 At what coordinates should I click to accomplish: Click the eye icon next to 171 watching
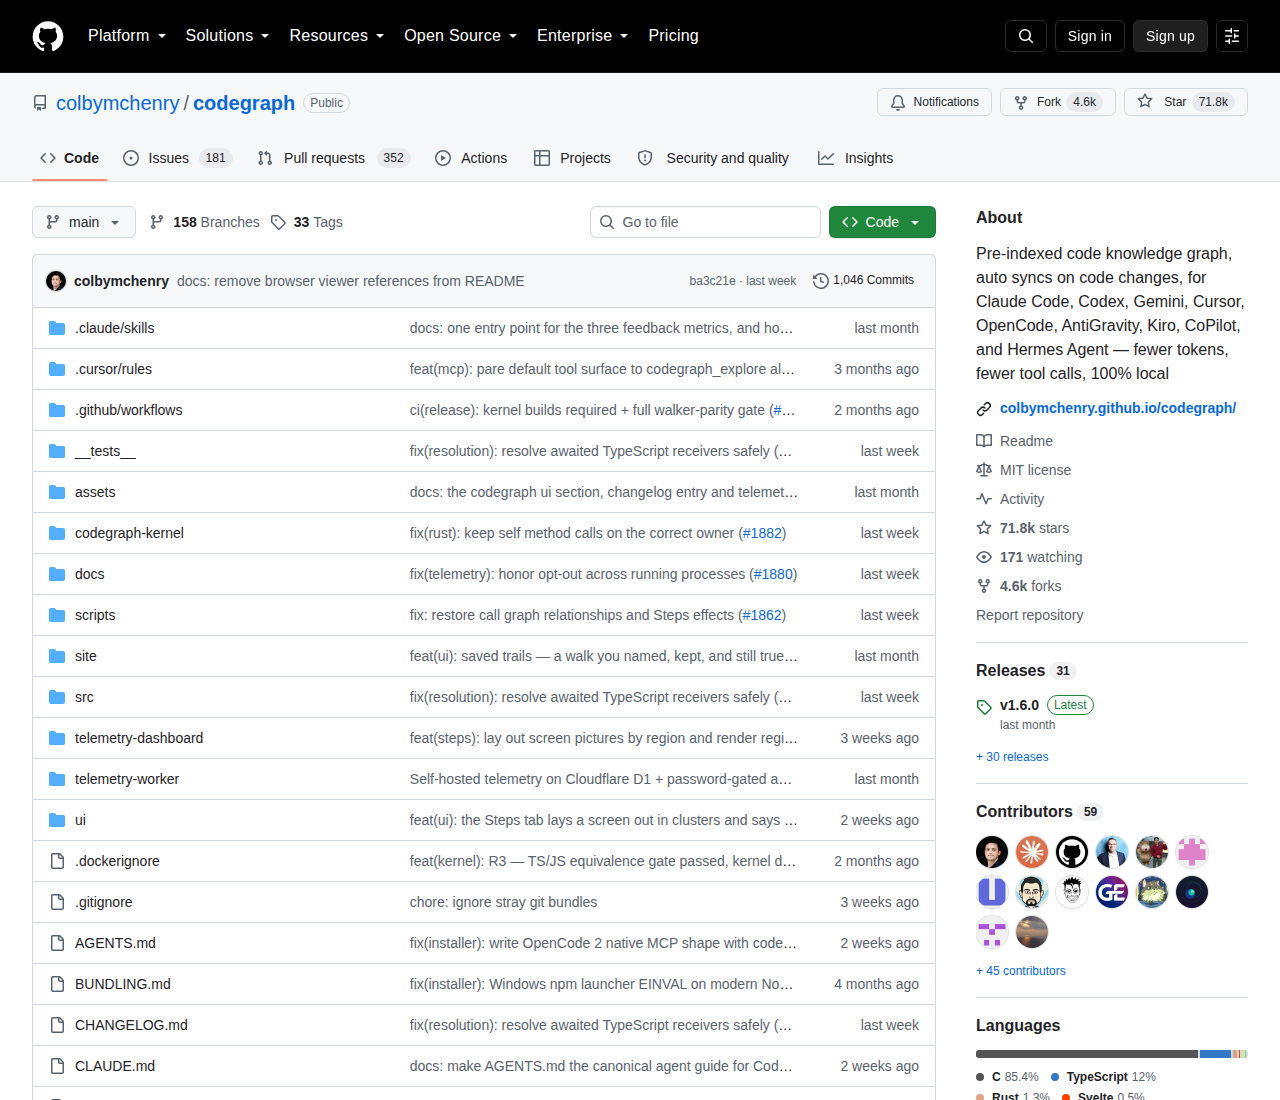coord(984,557)
